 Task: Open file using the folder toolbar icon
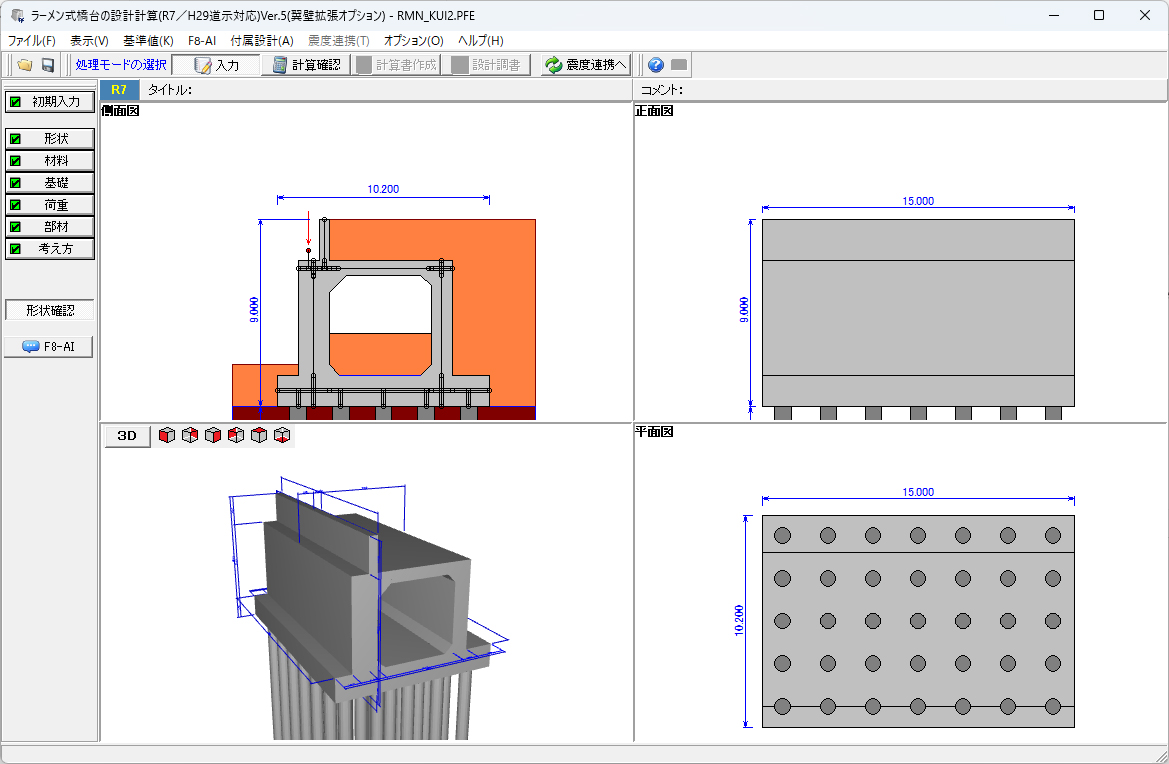(x=25, y=65)
